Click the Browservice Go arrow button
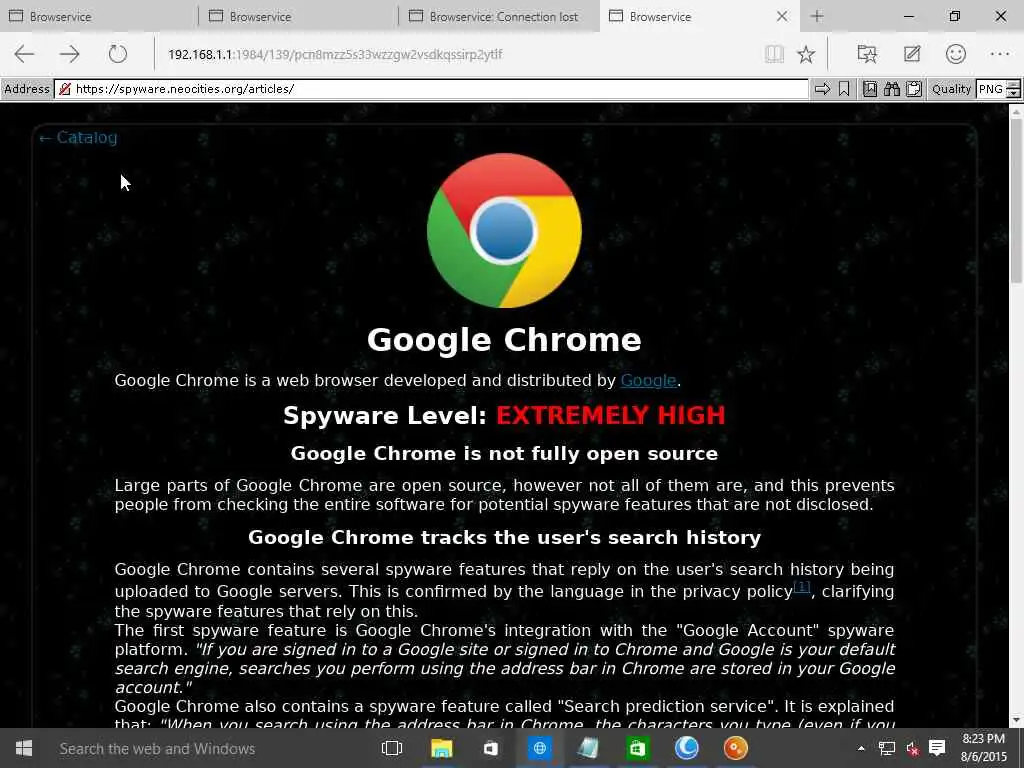1024x768 pixels. (x=822, y=89)
